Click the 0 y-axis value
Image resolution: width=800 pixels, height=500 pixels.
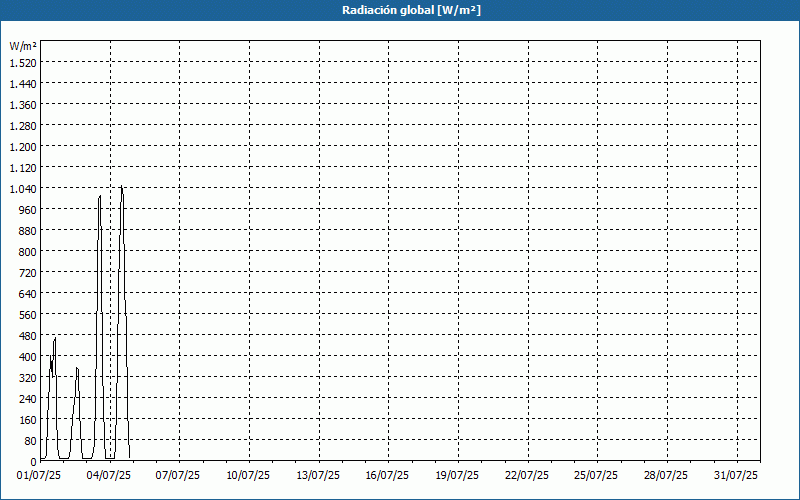(34, 462)
